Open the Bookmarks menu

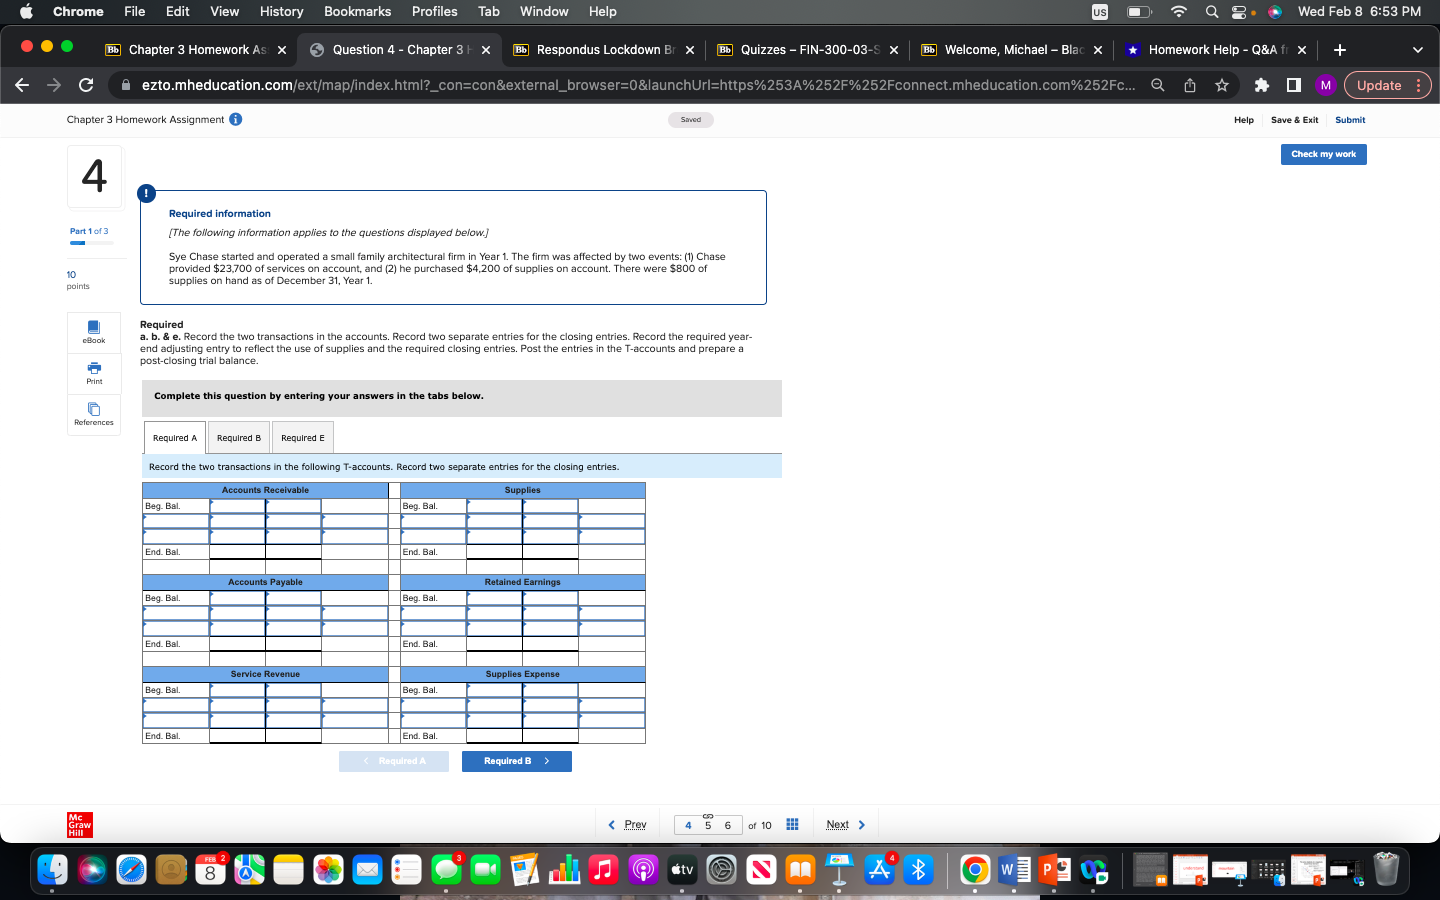357,11
